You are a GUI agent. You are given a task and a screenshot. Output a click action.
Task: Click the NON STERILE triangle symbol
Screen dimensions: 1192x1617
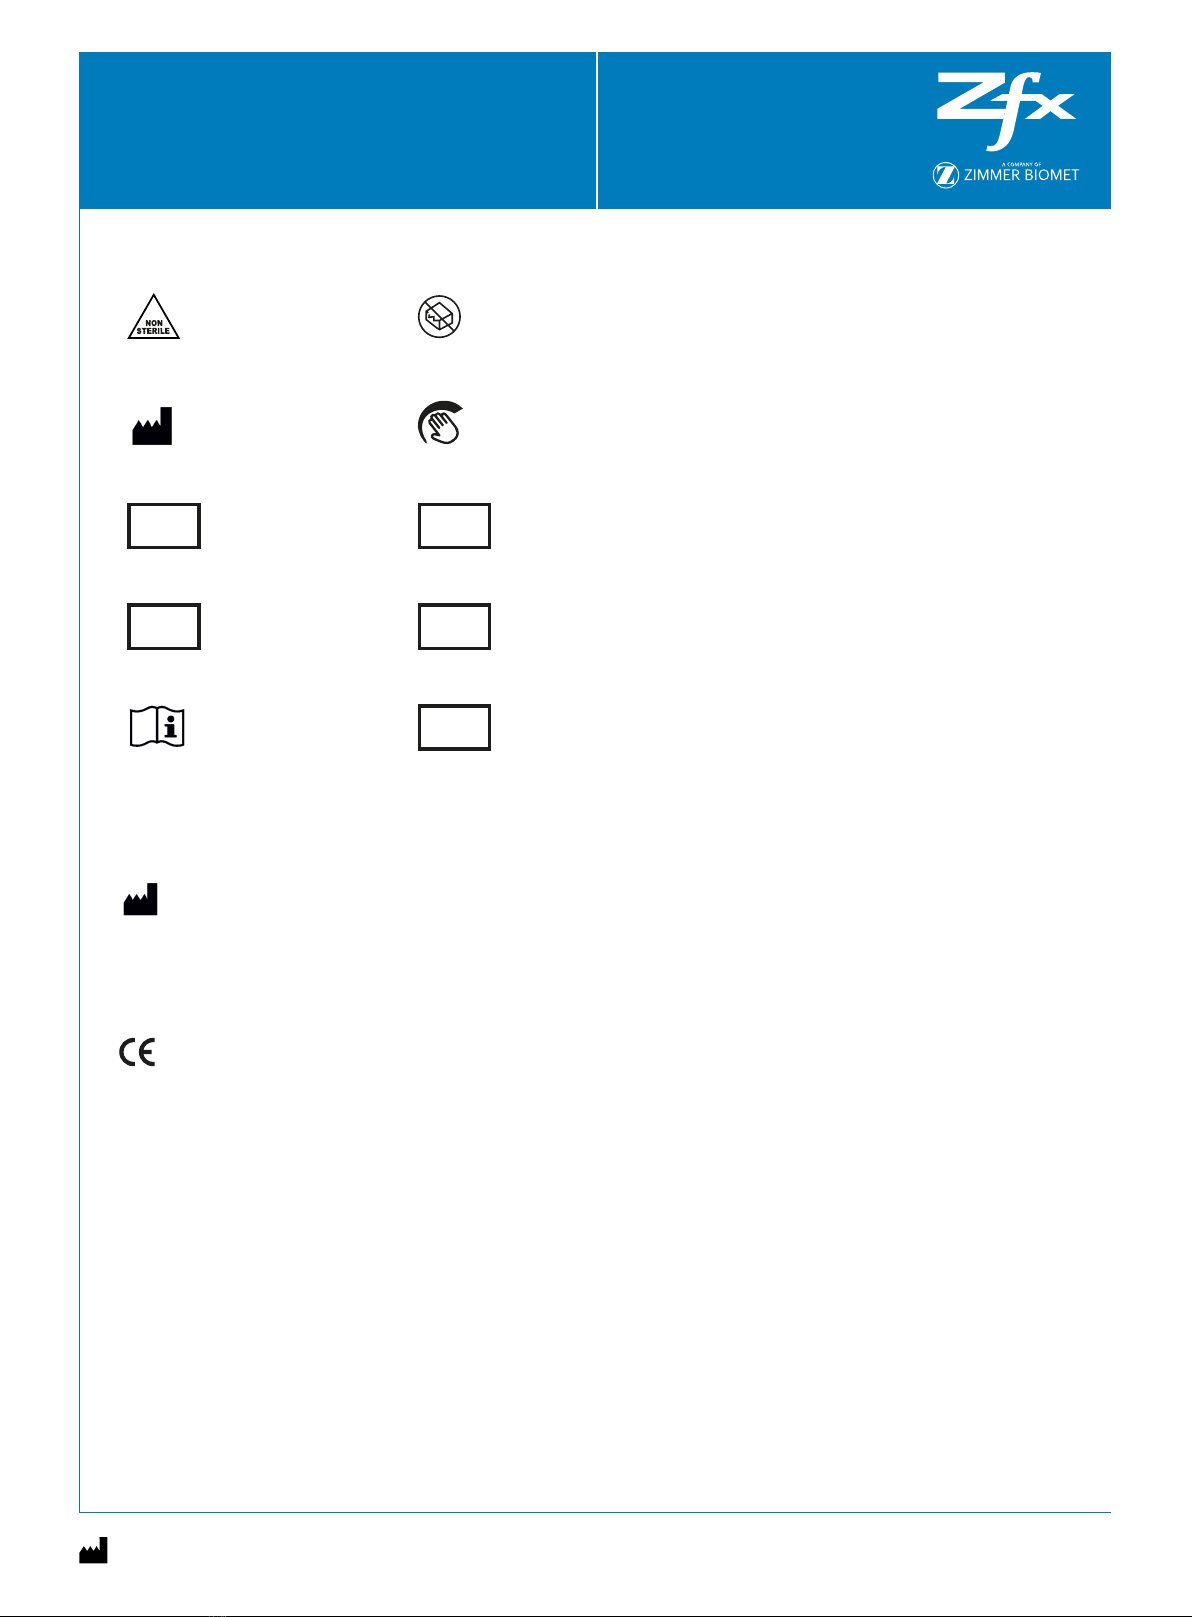pos(154,317)
